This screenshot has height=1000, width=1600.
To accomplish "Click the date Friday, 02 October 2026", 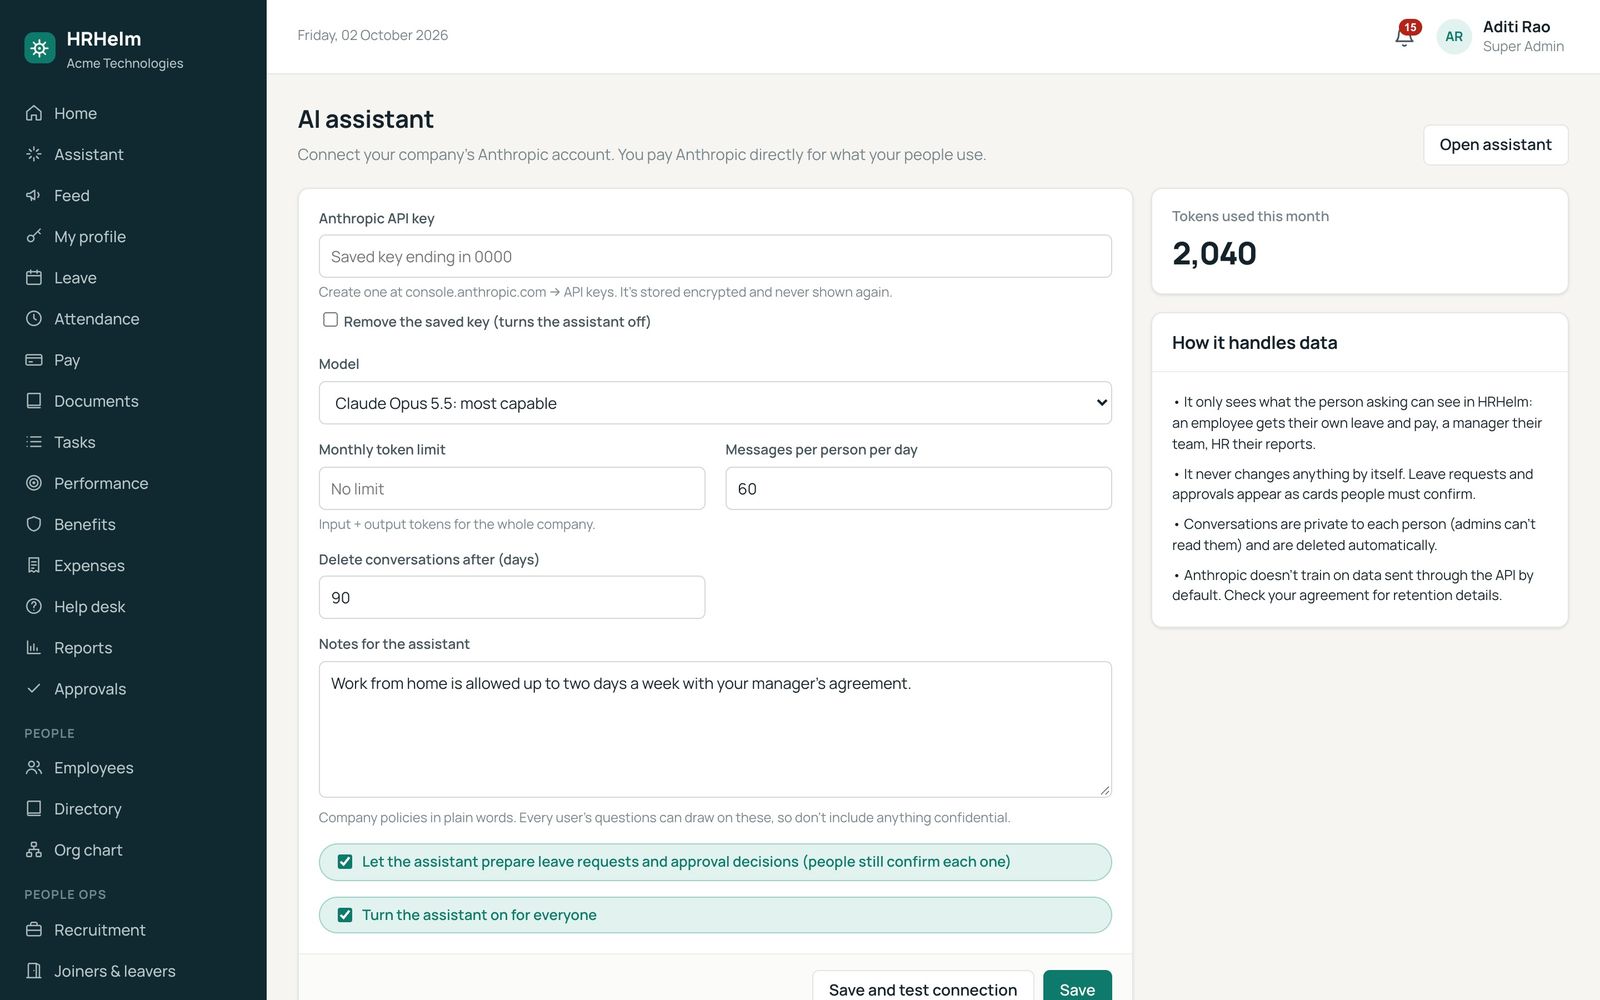I will pos(372,35).
